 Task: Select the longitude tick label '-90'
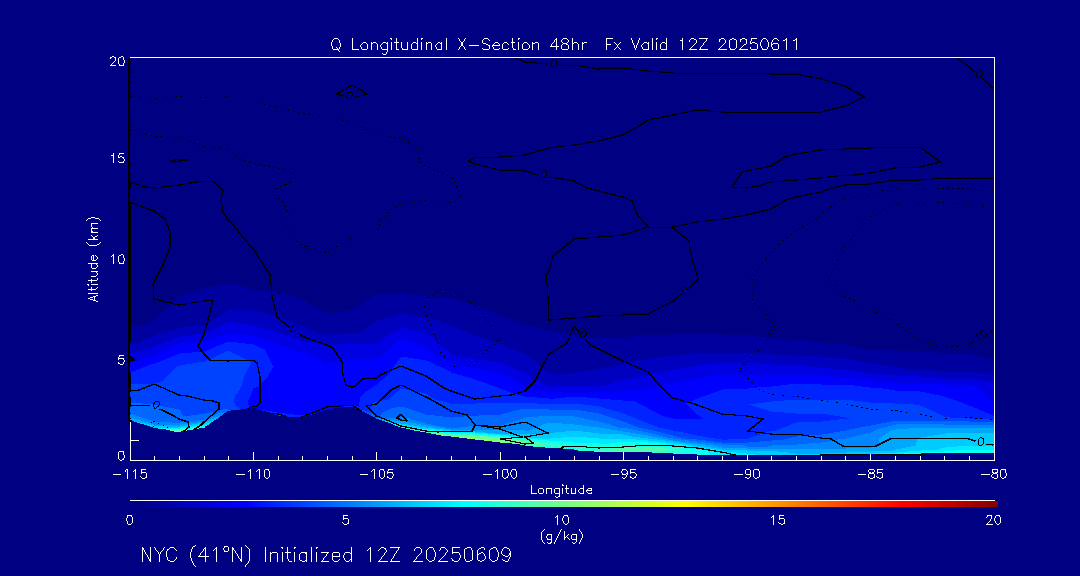(x=747, y=475)
